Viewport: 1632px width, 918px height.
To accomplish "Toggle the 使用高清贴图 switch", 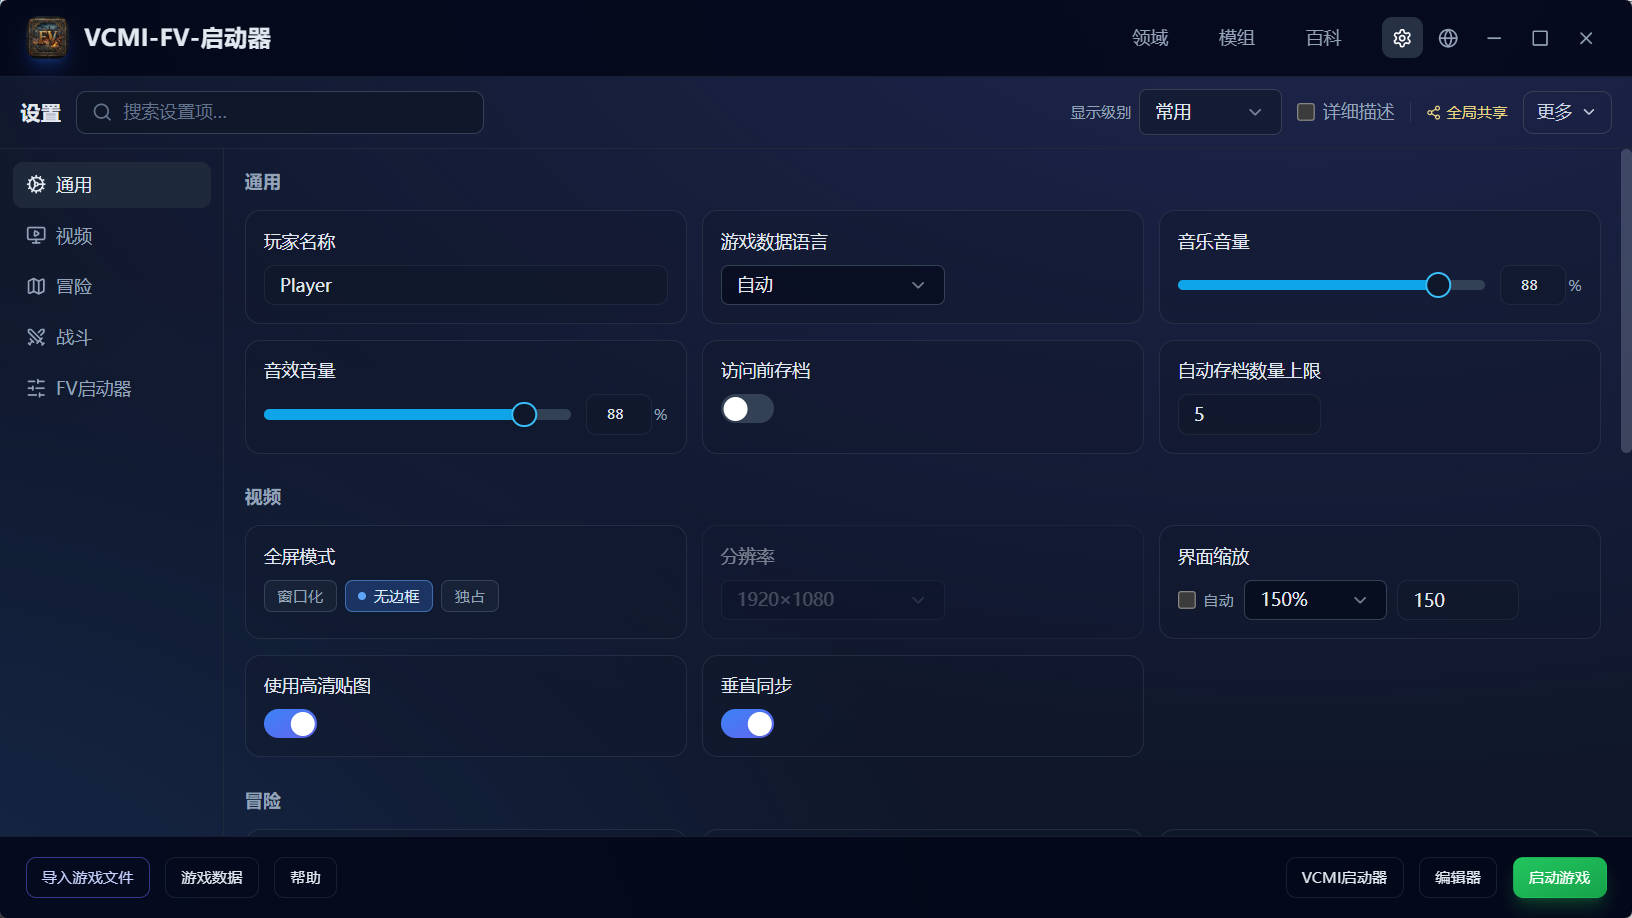I will tap(290, 723).
